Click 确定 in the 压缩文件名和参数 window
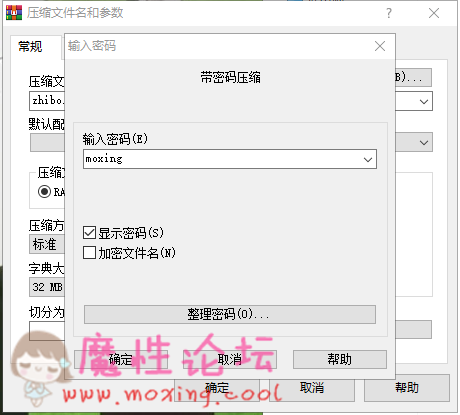Image resolution: width=460 pixels, height=415 pixels. (217, 389)
